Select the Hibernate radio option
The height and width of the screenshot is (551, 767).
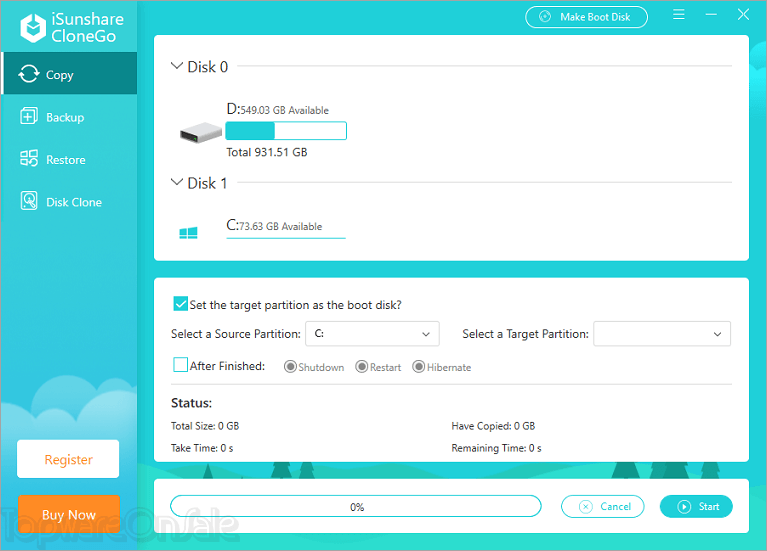[x=418, y=367]
